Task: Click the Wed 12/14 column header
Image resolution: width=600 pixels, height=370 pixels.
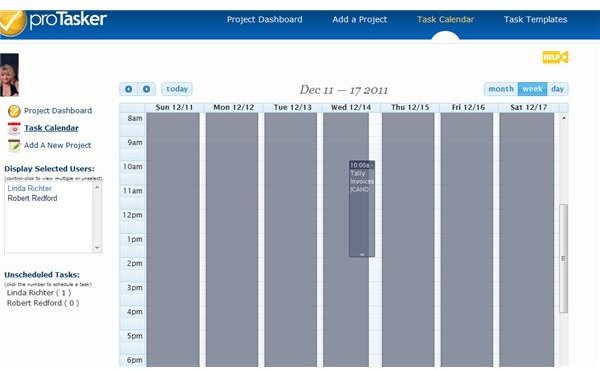Action: pyautogui.click(x=351, y=108)
